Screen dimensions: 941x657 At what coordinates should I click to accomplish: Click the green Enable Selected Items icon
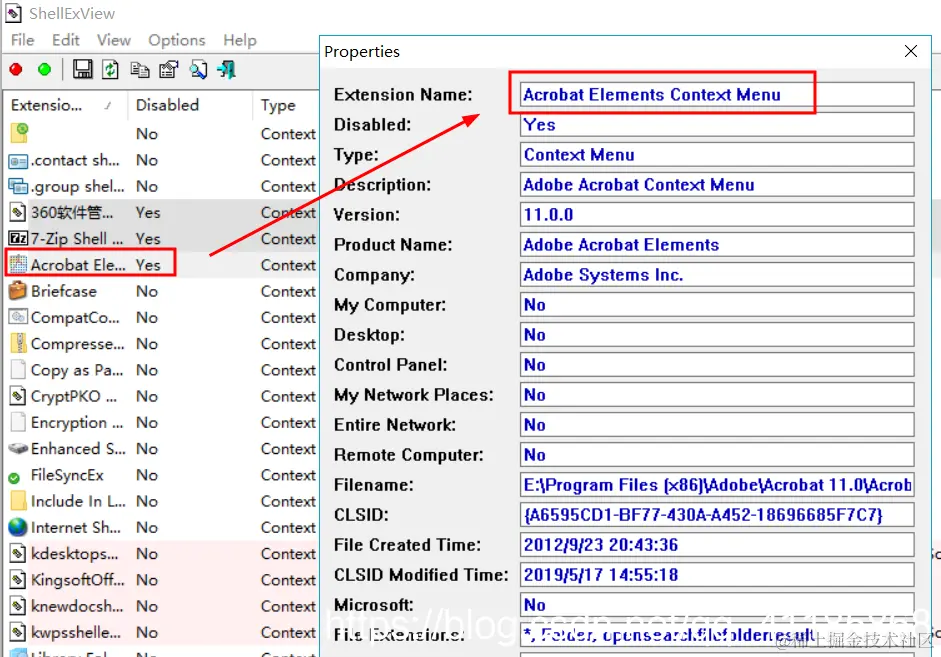pyautogui.click(x=44, y=70)
